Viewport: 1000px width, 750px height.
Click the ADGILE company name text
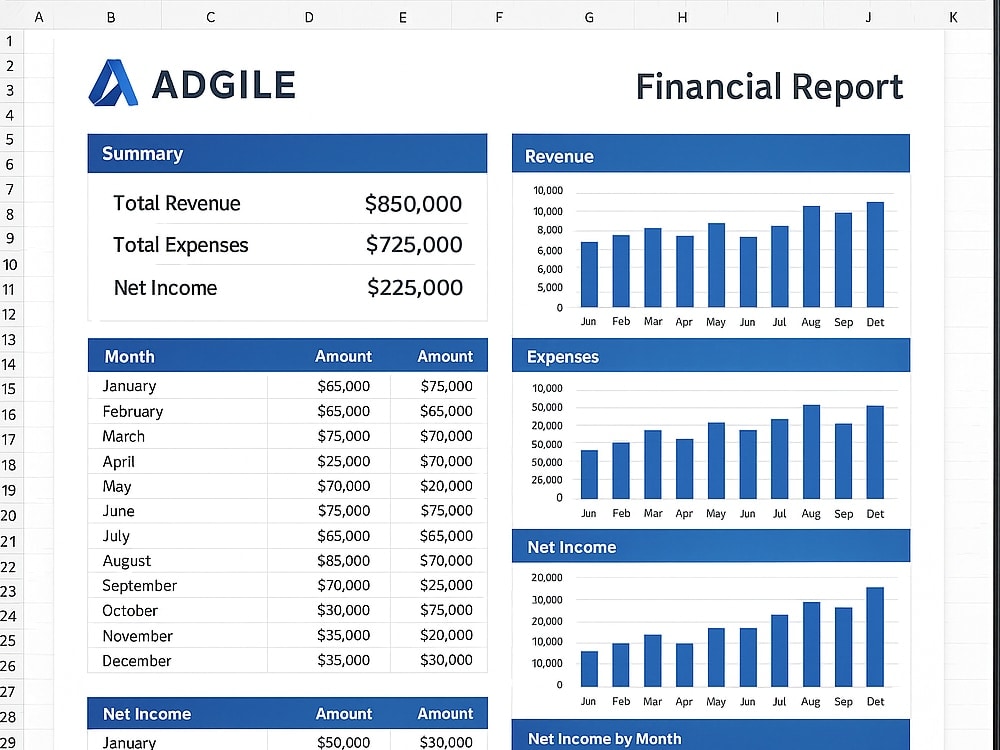pyautogui.click(x=224, y=84)
